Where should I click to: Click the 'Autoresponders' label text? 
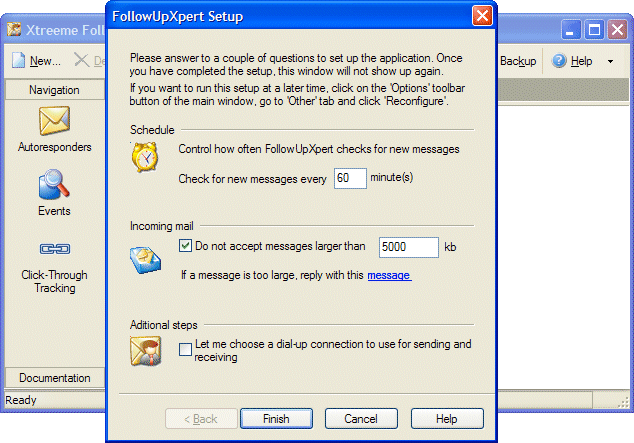[x=55, y=147]
